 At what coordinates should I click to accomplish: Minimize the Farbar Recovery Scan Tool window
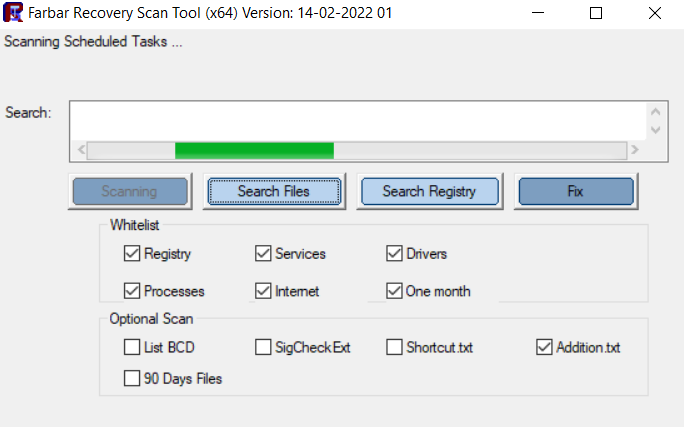coord(538,13)
